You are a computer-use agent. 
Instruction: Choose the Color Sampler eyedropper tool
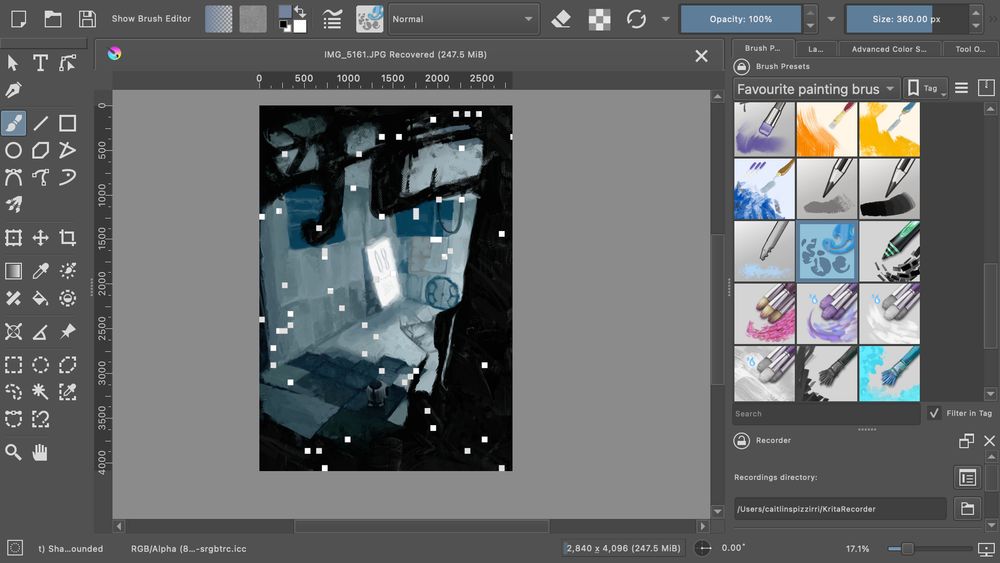click(41, 270)
